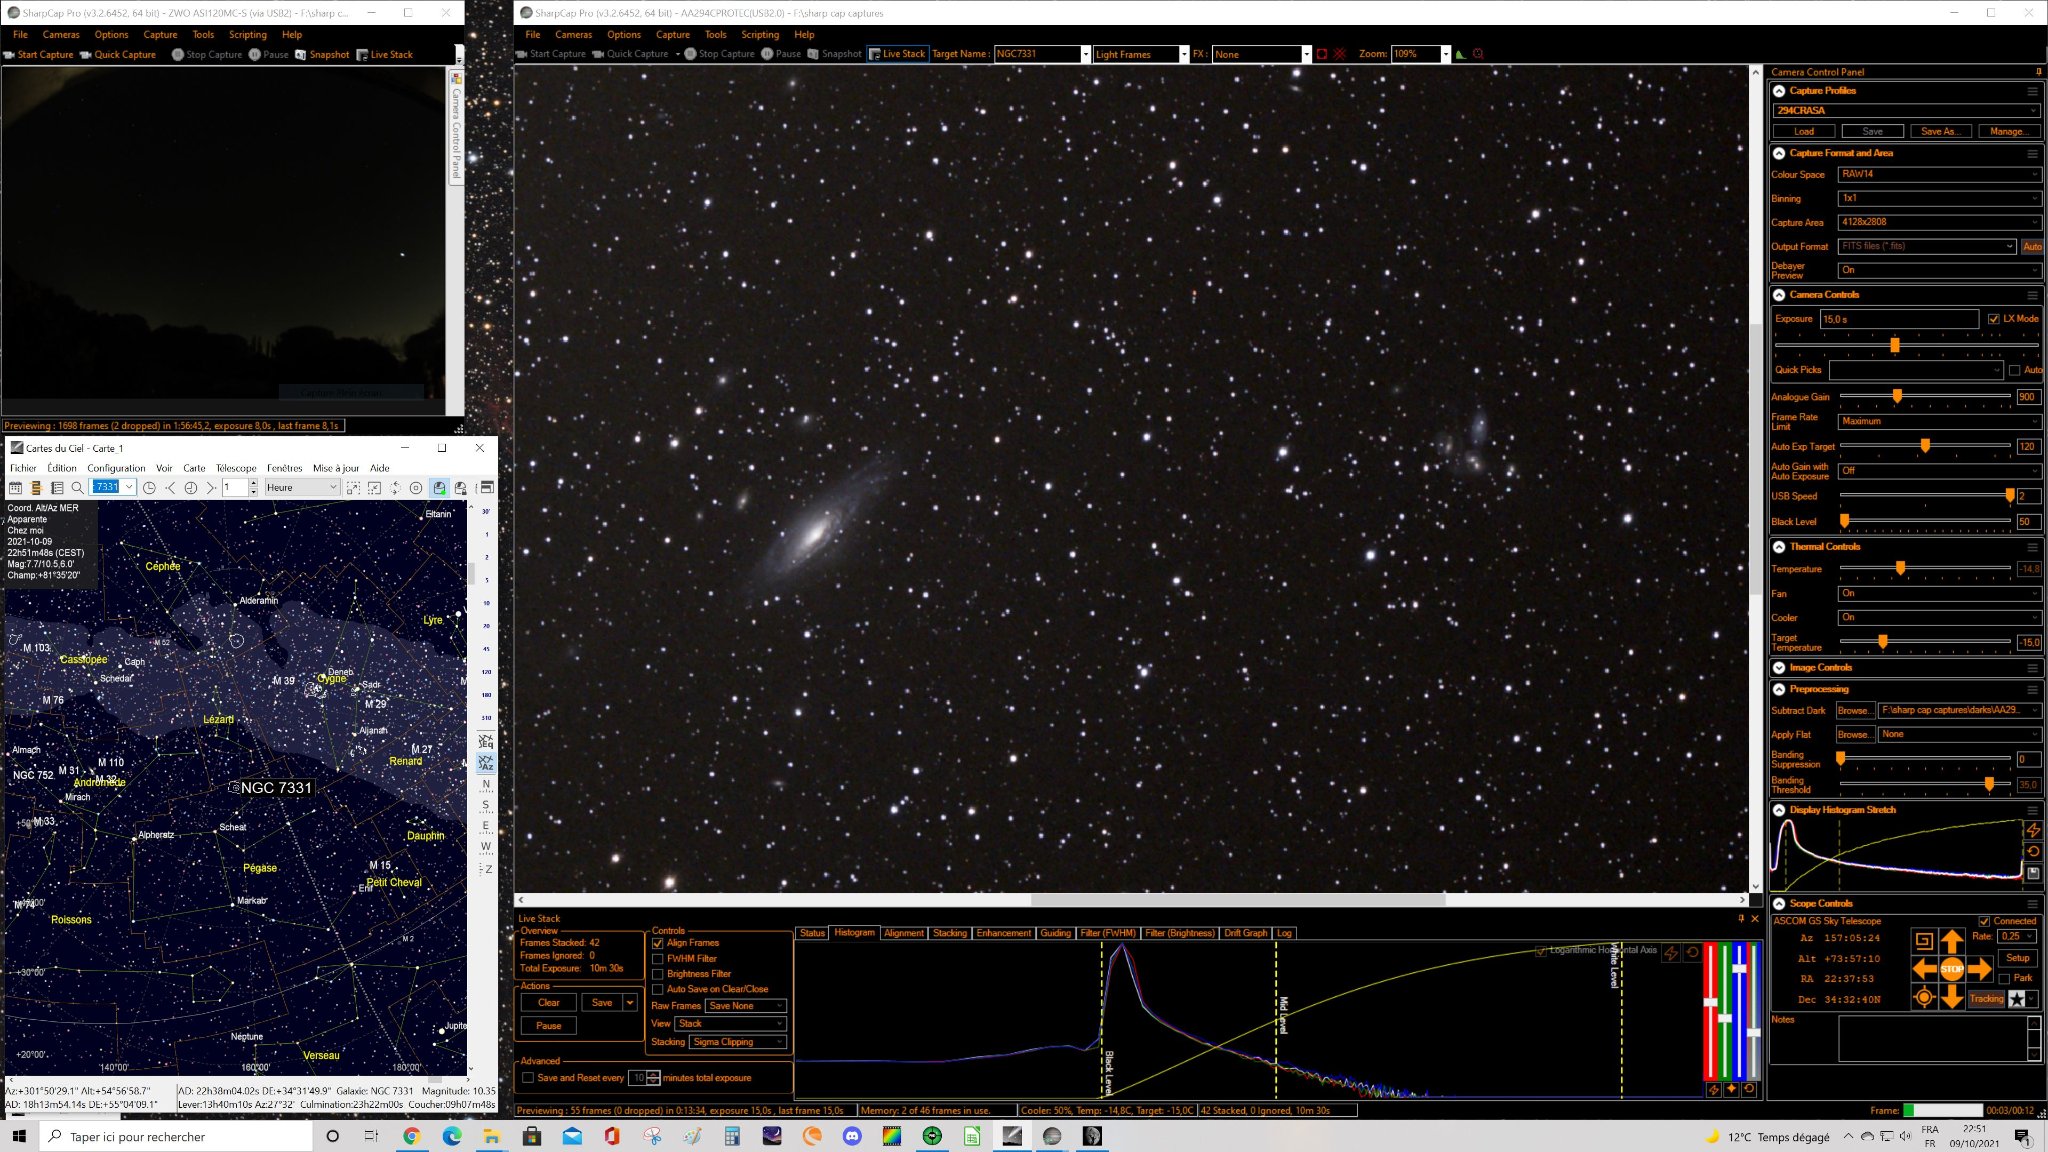The width and height of the screenshot is (2048, 1152).
Task: Adjust the Target Temperature slider
Action: (x=1883, y=641)
